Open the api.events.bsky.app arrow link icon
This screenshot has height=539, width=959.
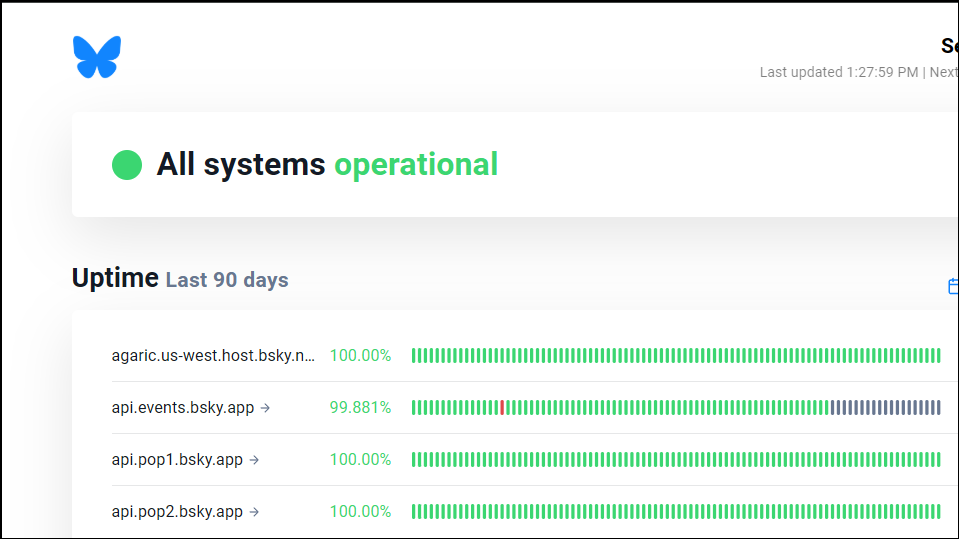(265, 407)
